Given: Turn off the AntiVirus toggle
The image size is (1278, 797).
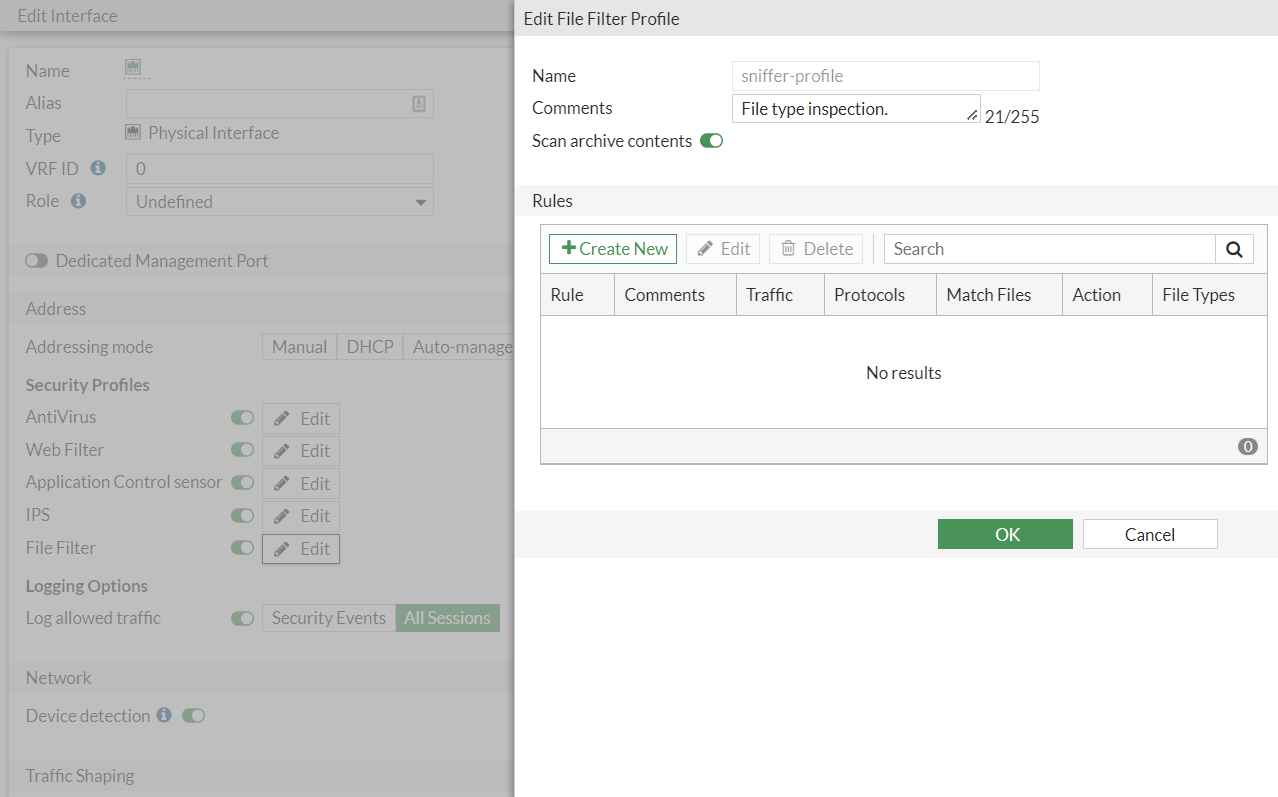Looking at the screenshot, I should 242,418.
